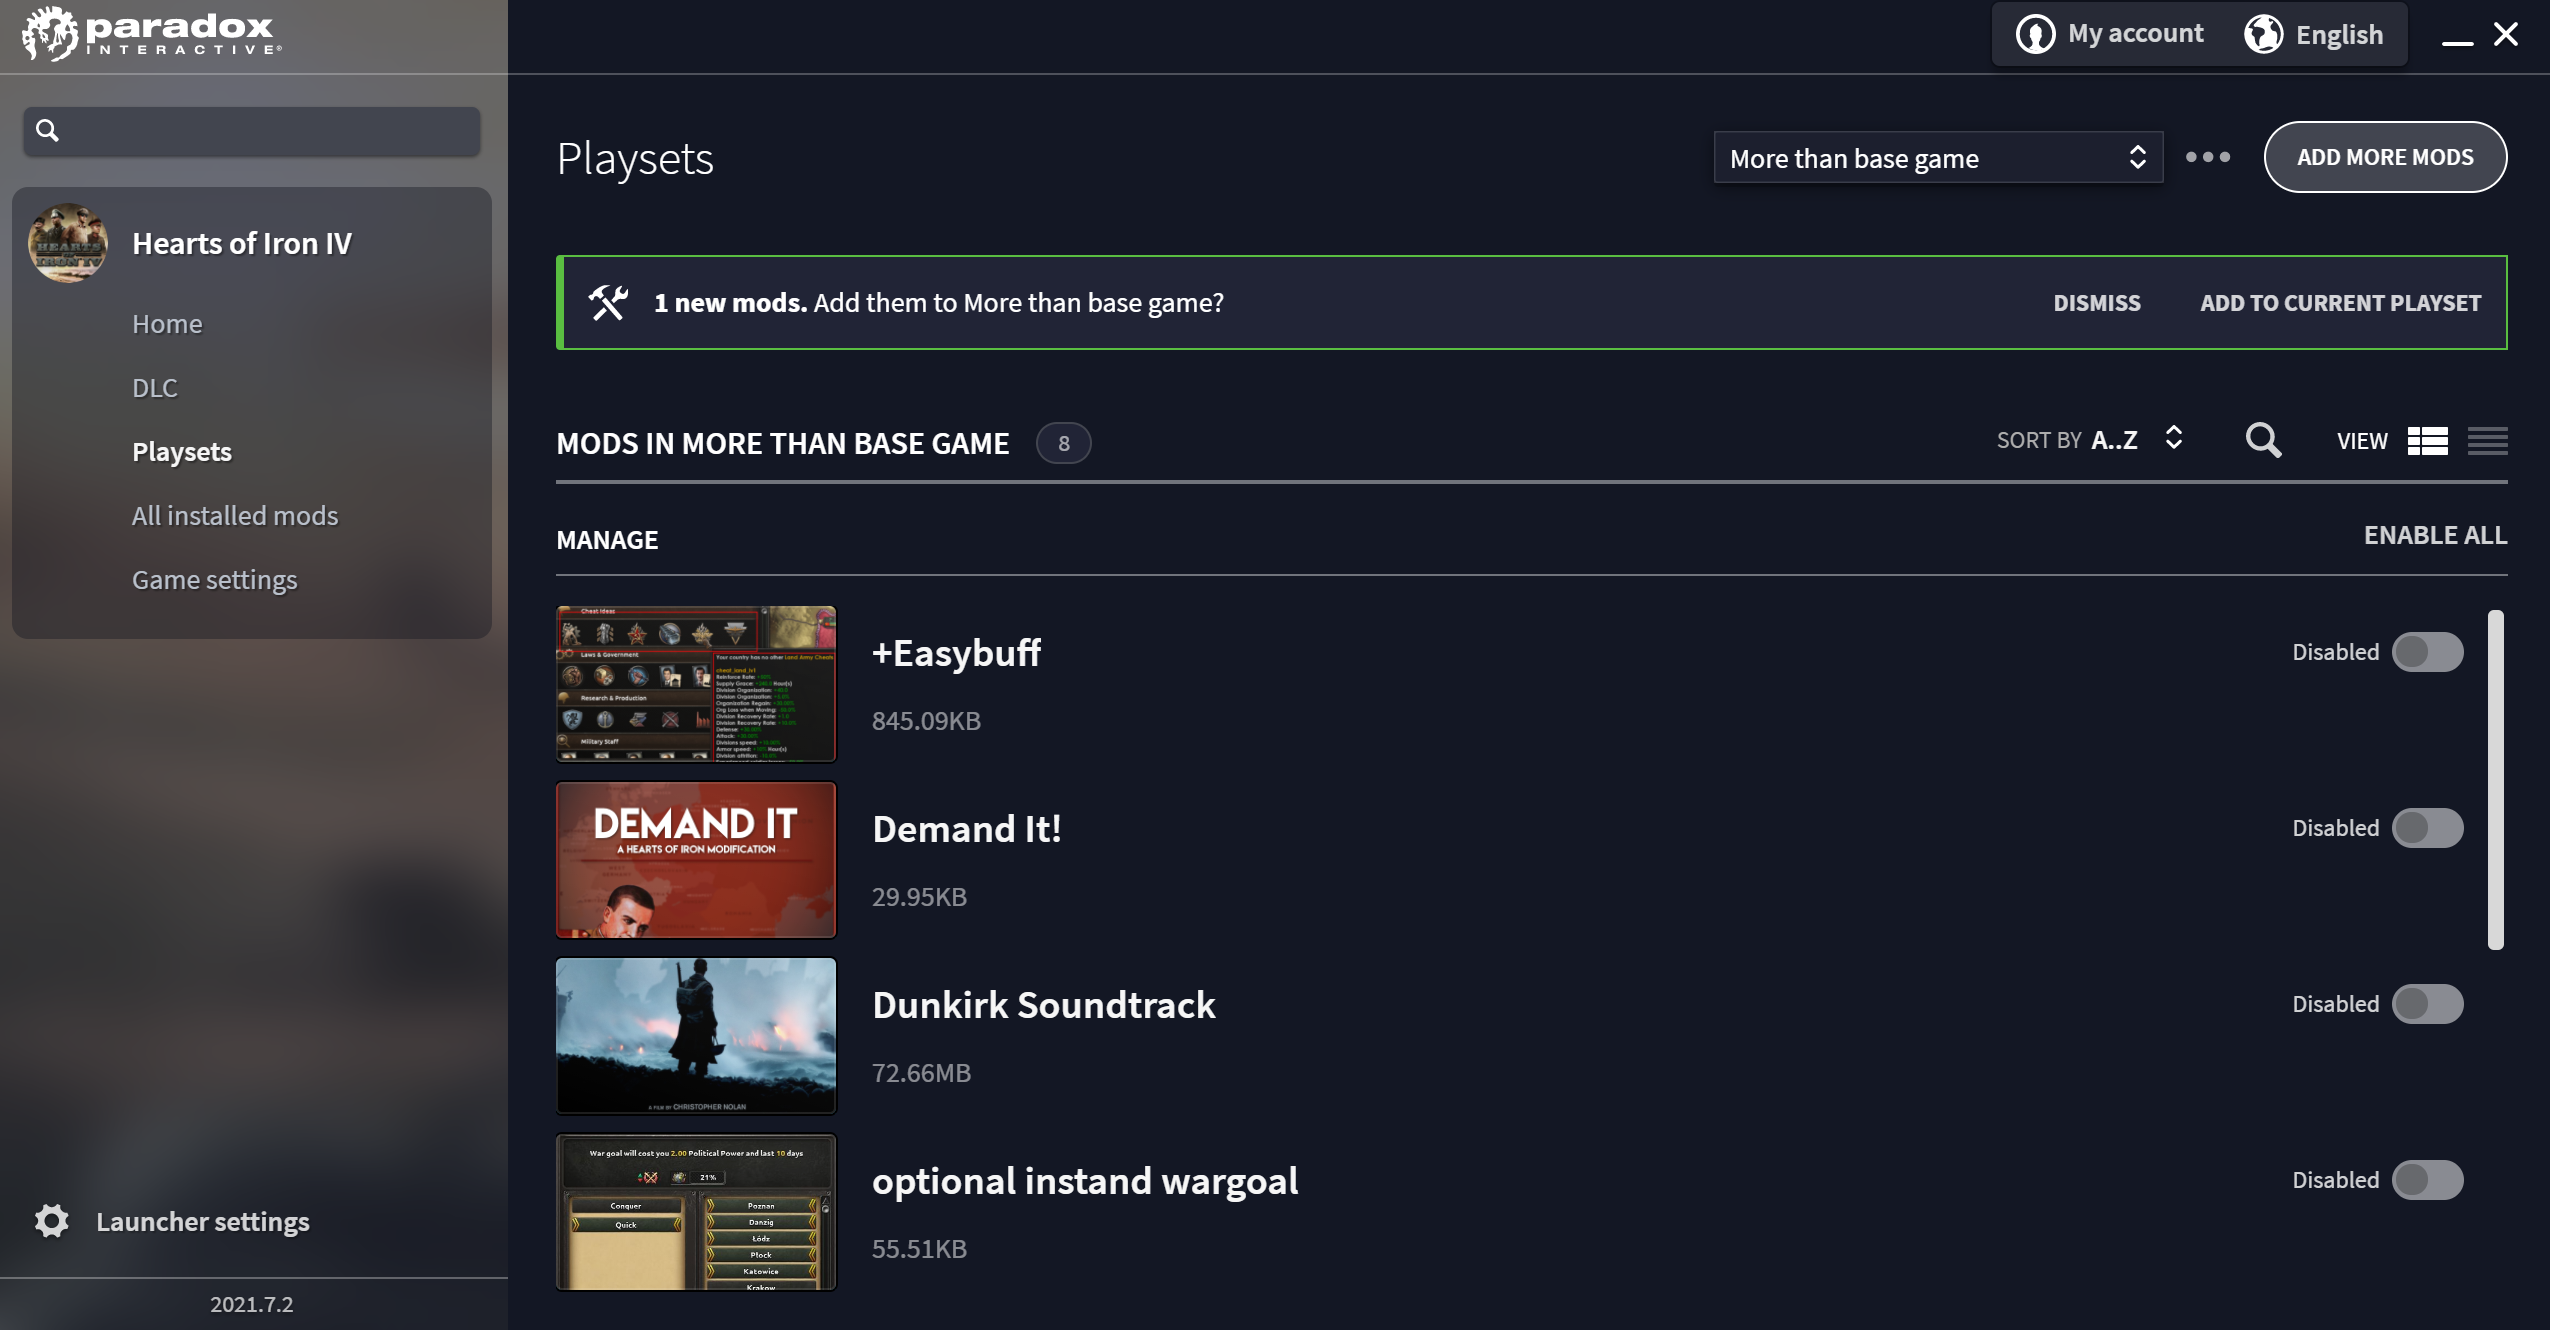
Task: Enable the Demand It! mod
Action: click(2427, 827)
